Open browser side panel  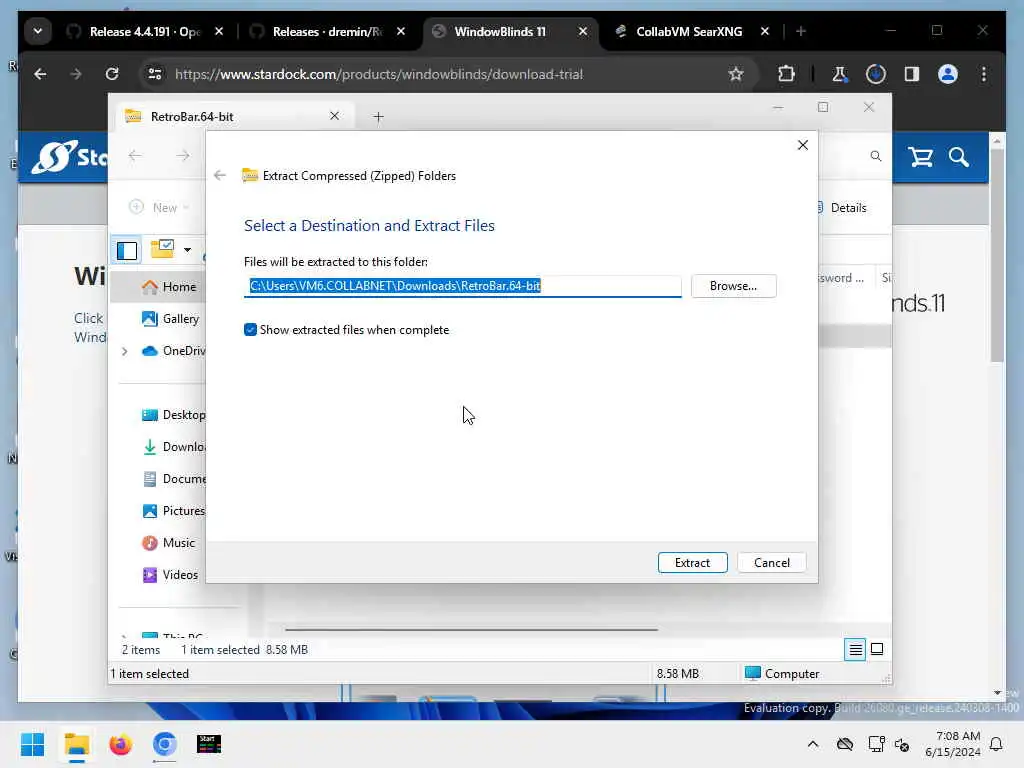912,74
